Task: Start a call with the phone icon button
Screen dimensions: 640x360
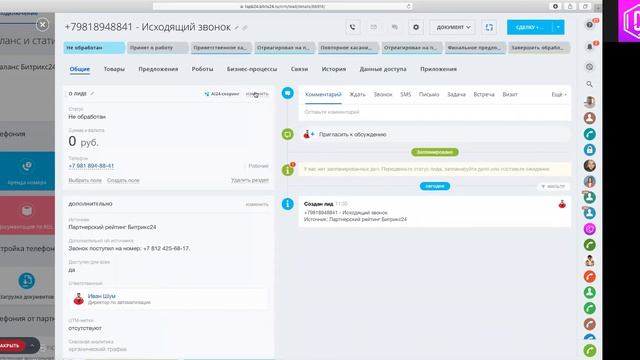Action: click(x=352, y=27)
